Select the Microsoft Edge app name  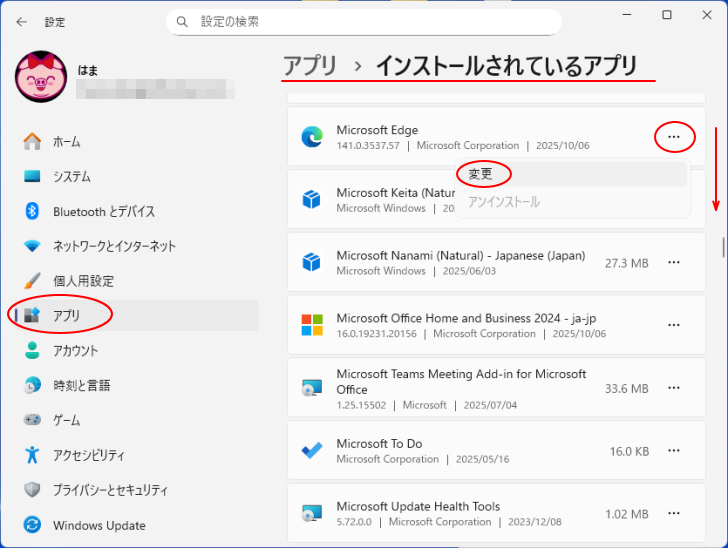tap(377, 130)
